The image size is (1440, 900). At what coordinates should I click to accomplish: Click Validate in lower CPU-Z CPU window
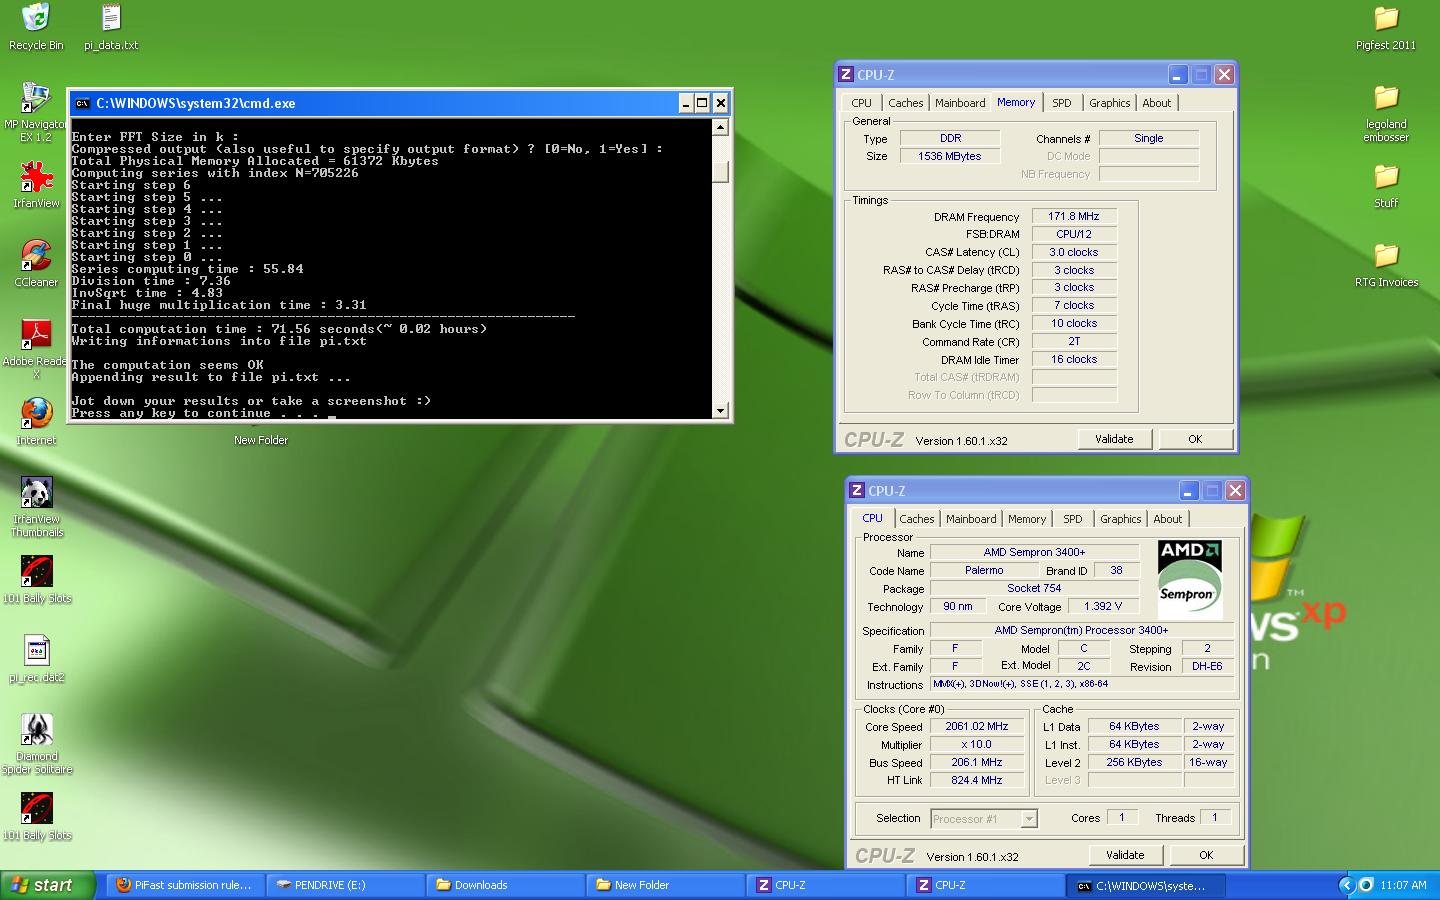(1125, 855)
